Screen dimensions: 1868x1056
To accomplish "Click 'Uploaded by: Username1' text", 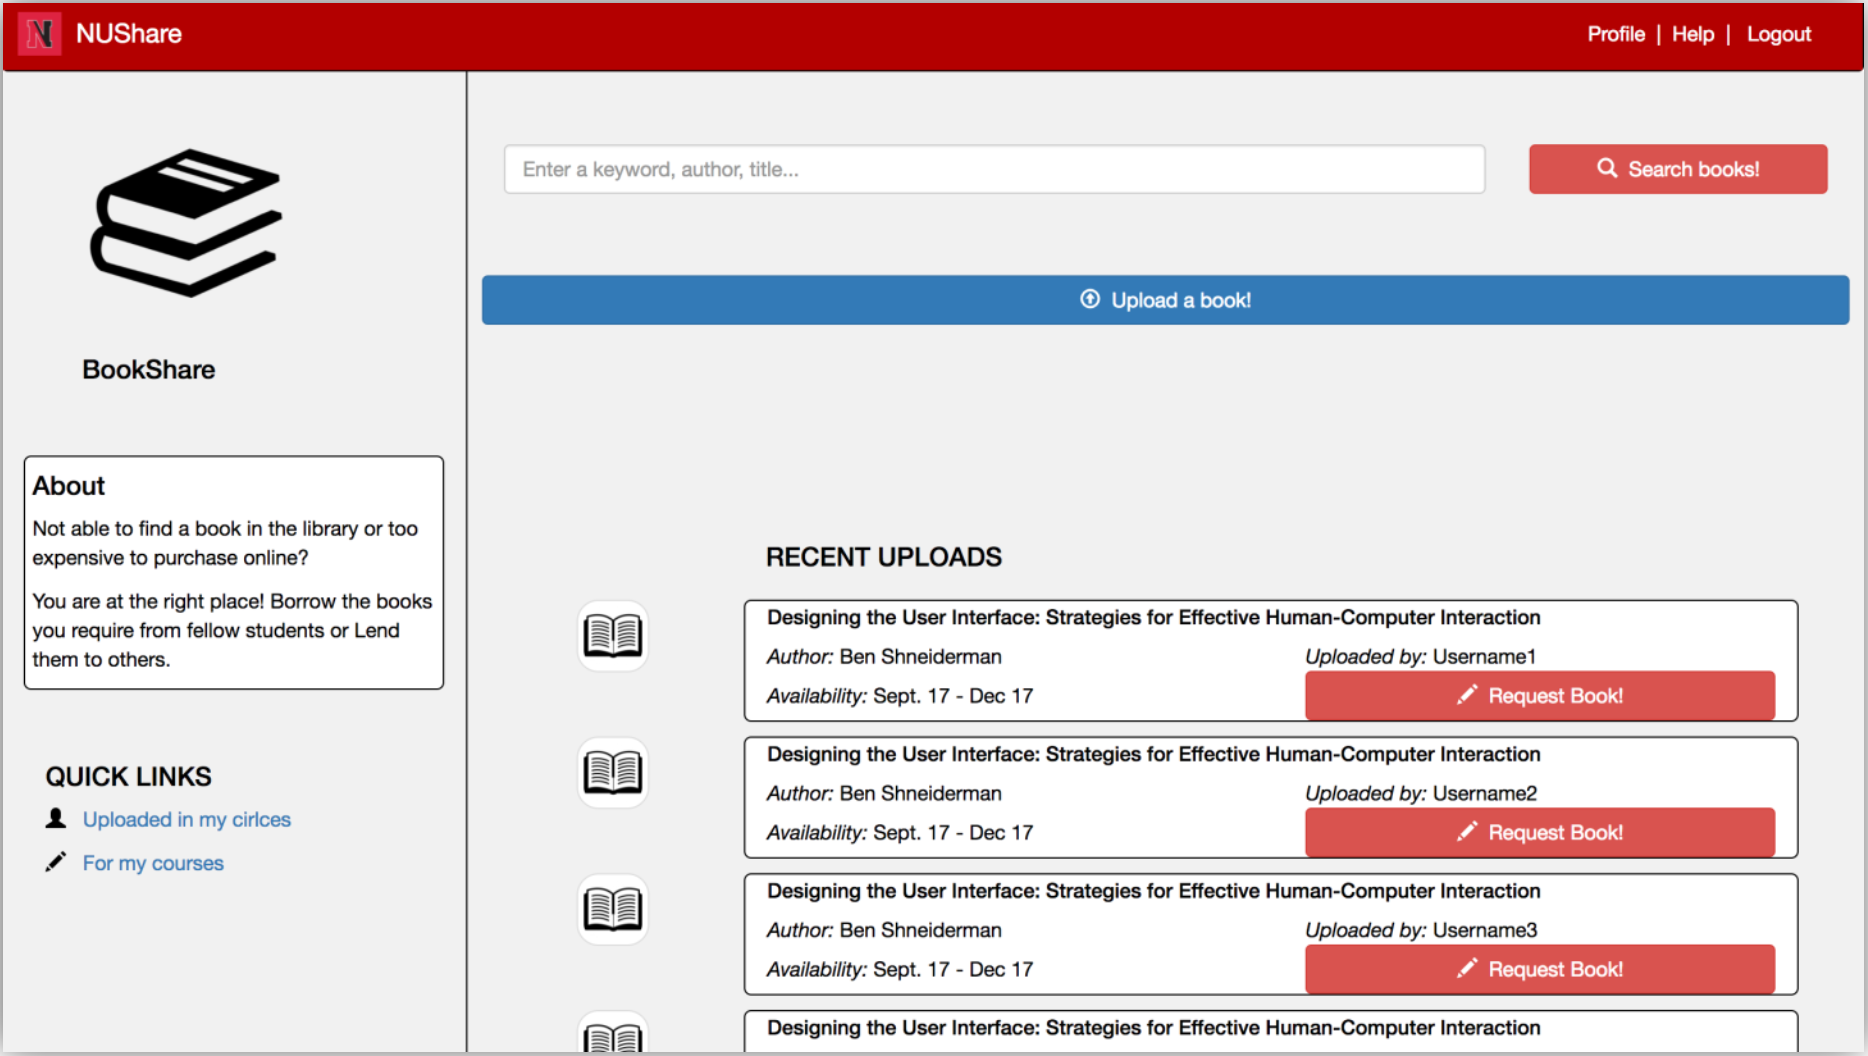I will [1421, 657].
